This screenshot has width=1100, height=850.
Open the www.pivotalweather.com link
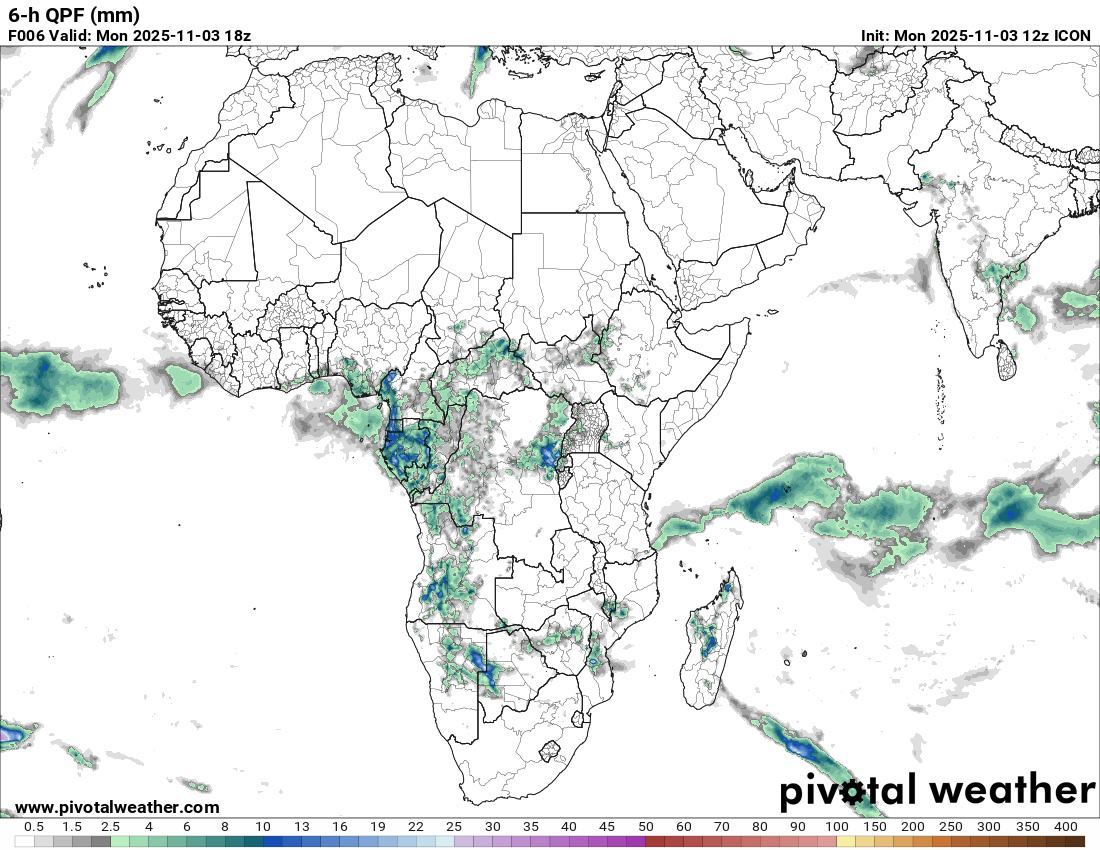117,807
